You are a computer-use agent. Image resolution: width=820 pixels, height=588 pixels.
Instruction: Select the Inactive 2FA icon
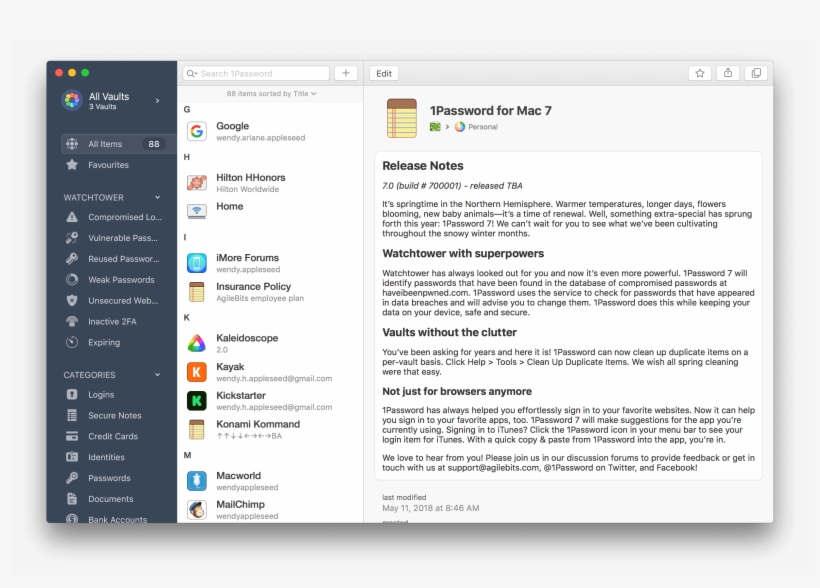[72, 322]
